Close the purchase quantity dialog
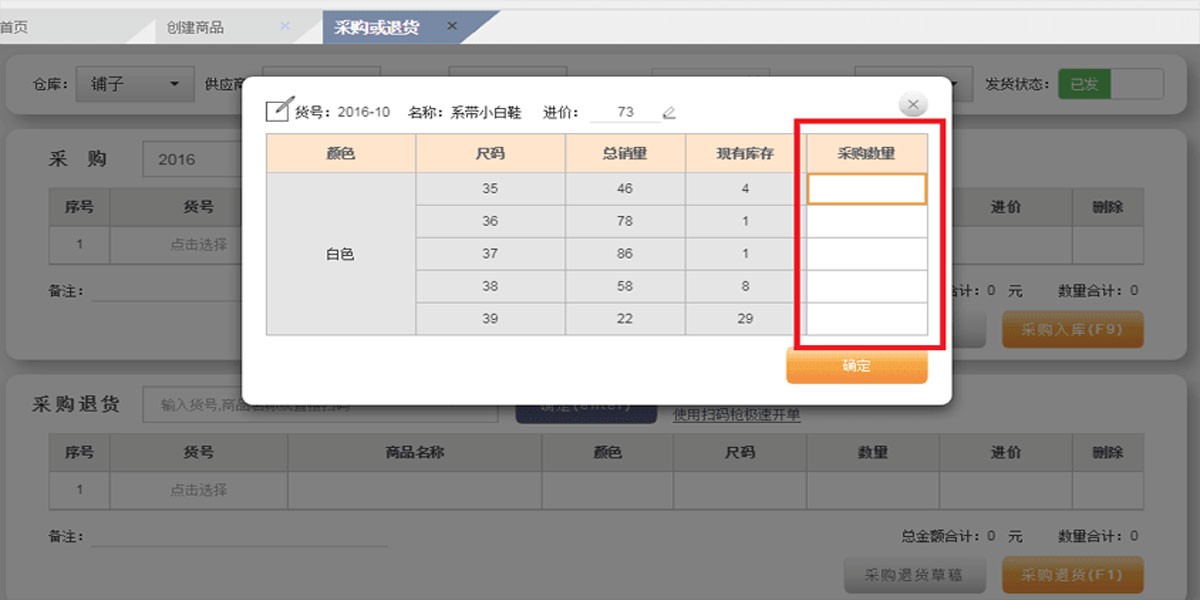The width and height of the screenshot is (1200, 600). point(913,104)
